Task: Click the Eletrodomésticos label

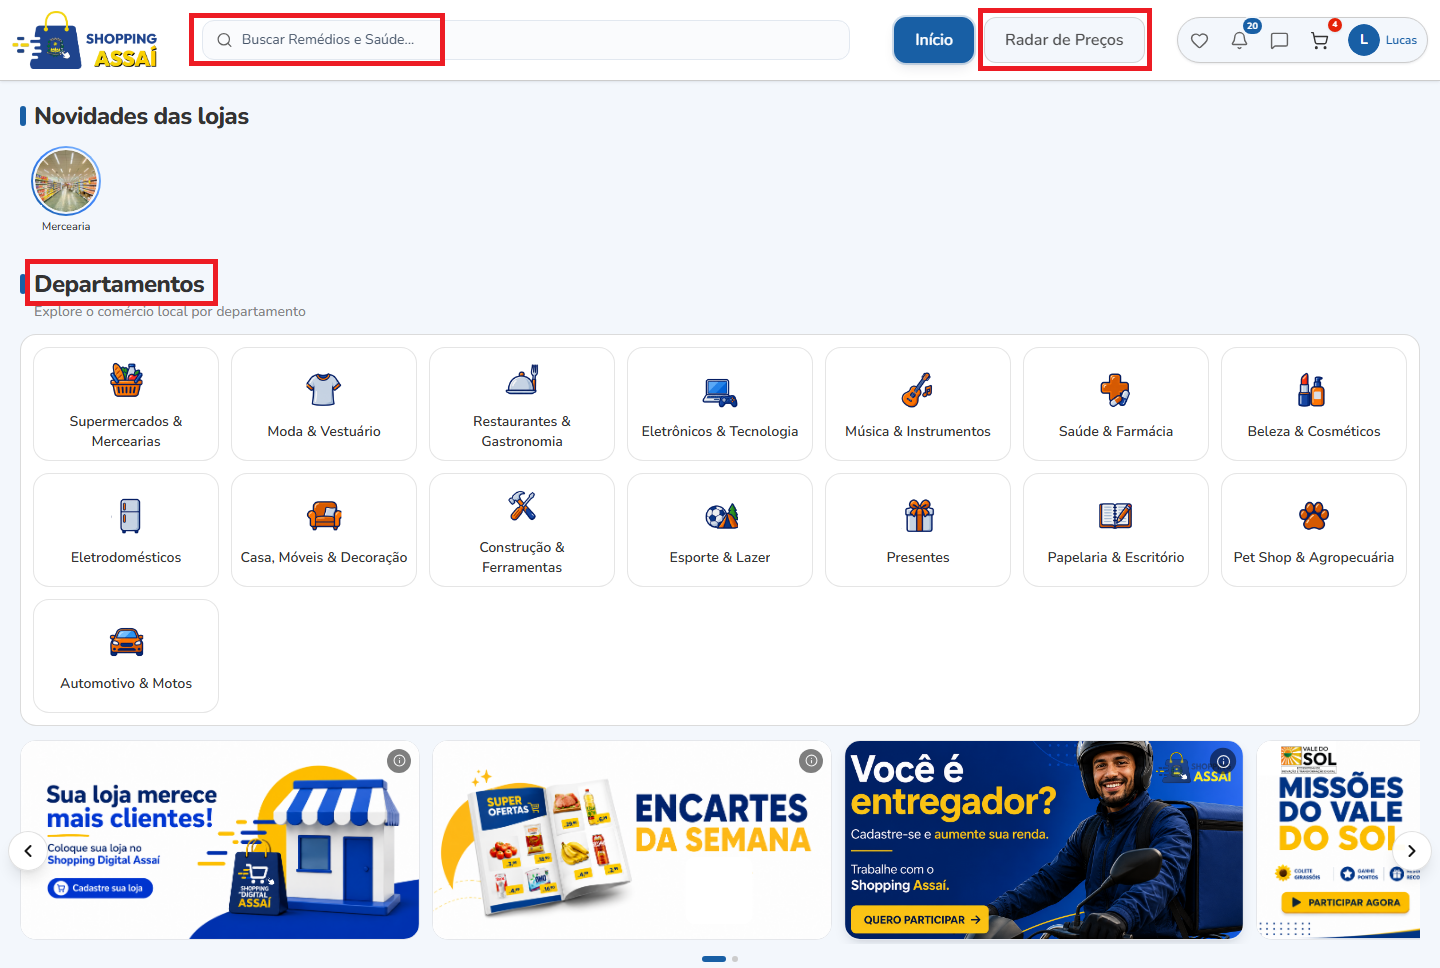Action: (x=126, y=557)
